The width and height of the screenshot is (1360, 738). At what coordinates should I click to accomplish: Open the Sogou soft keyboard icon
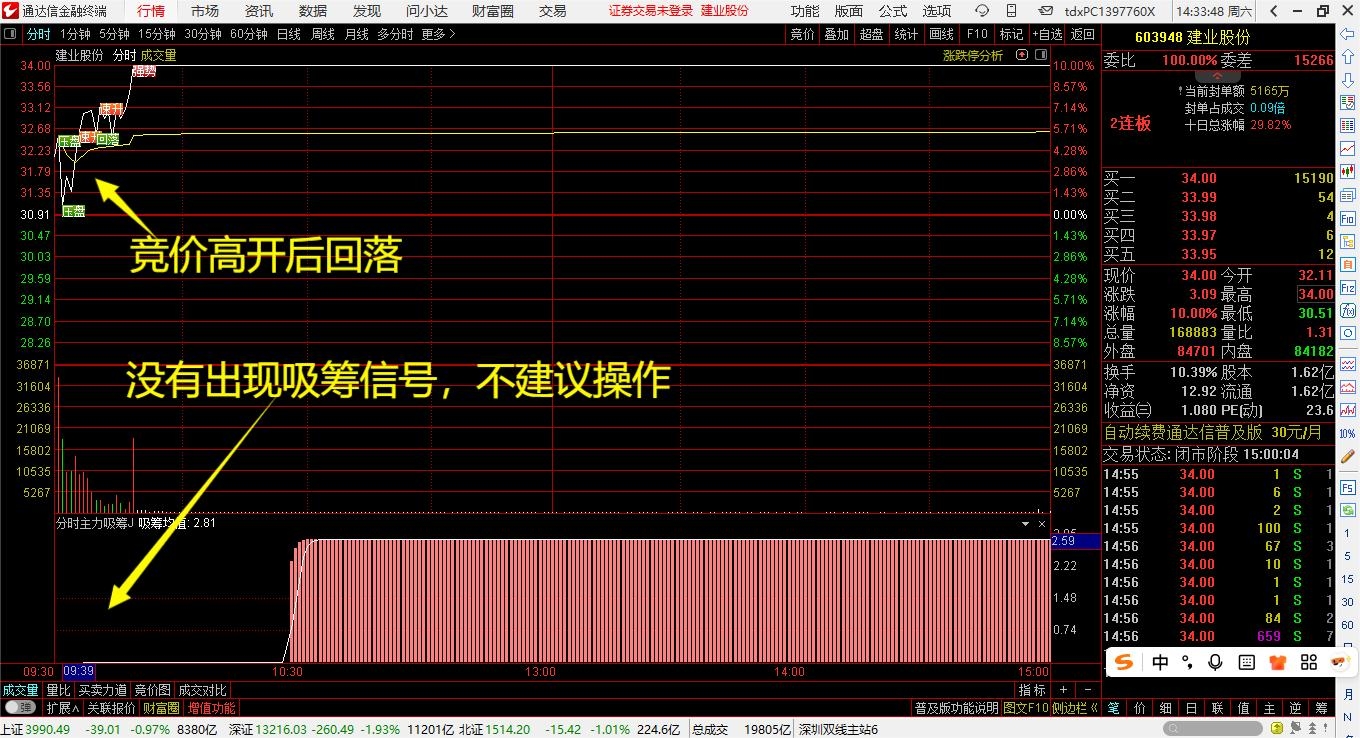coord(1247,662)
